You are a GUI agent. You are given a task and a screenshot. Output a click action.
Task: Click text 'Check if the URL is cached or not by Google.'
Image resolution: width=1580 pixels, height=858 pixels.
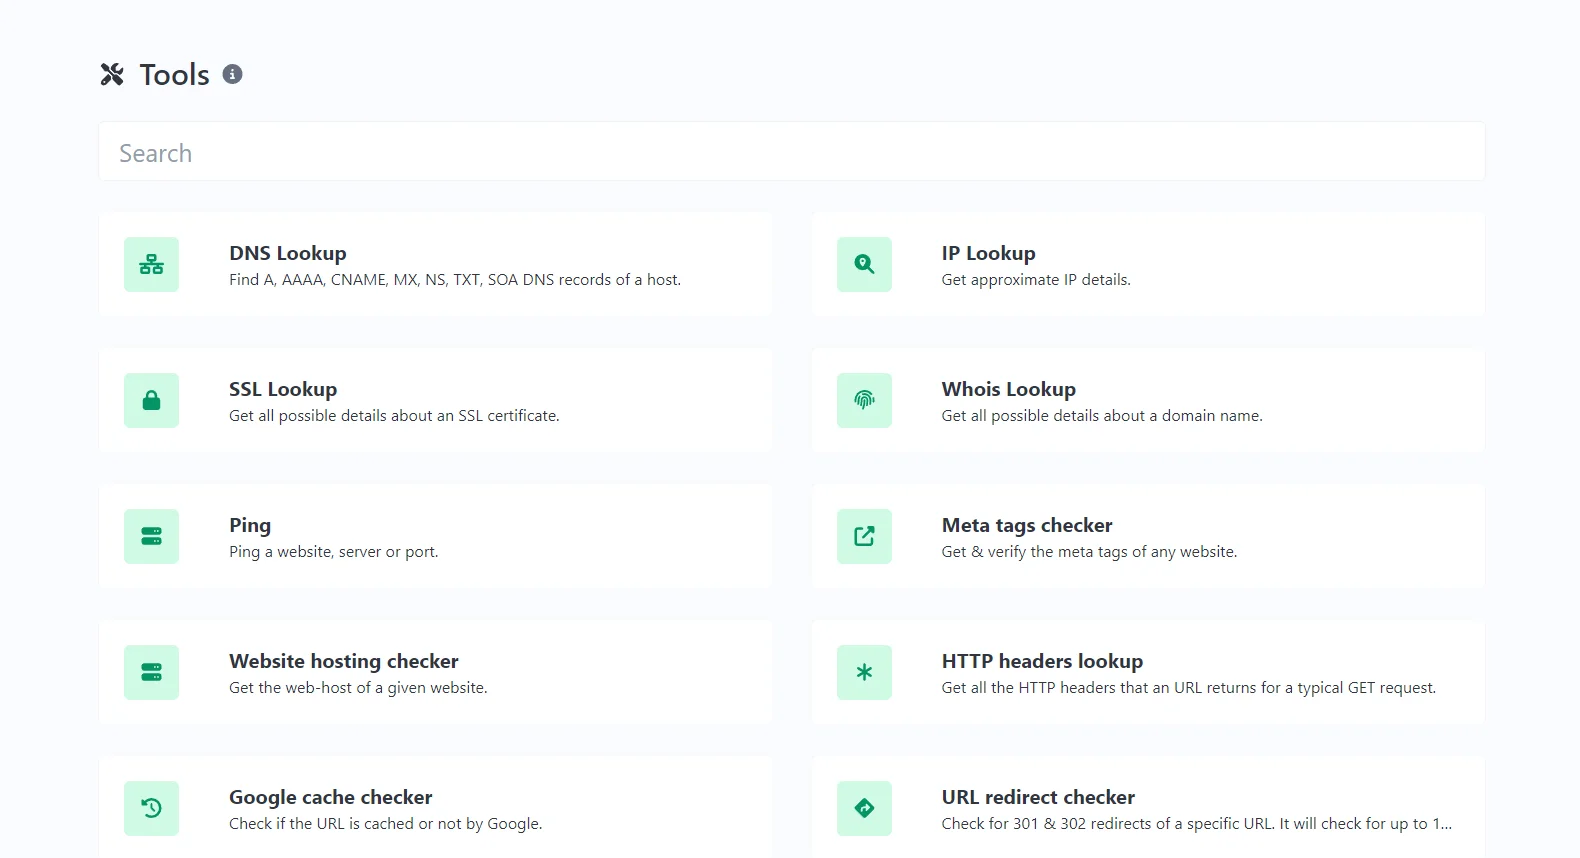pyautogui.click(x=385, y=824)
